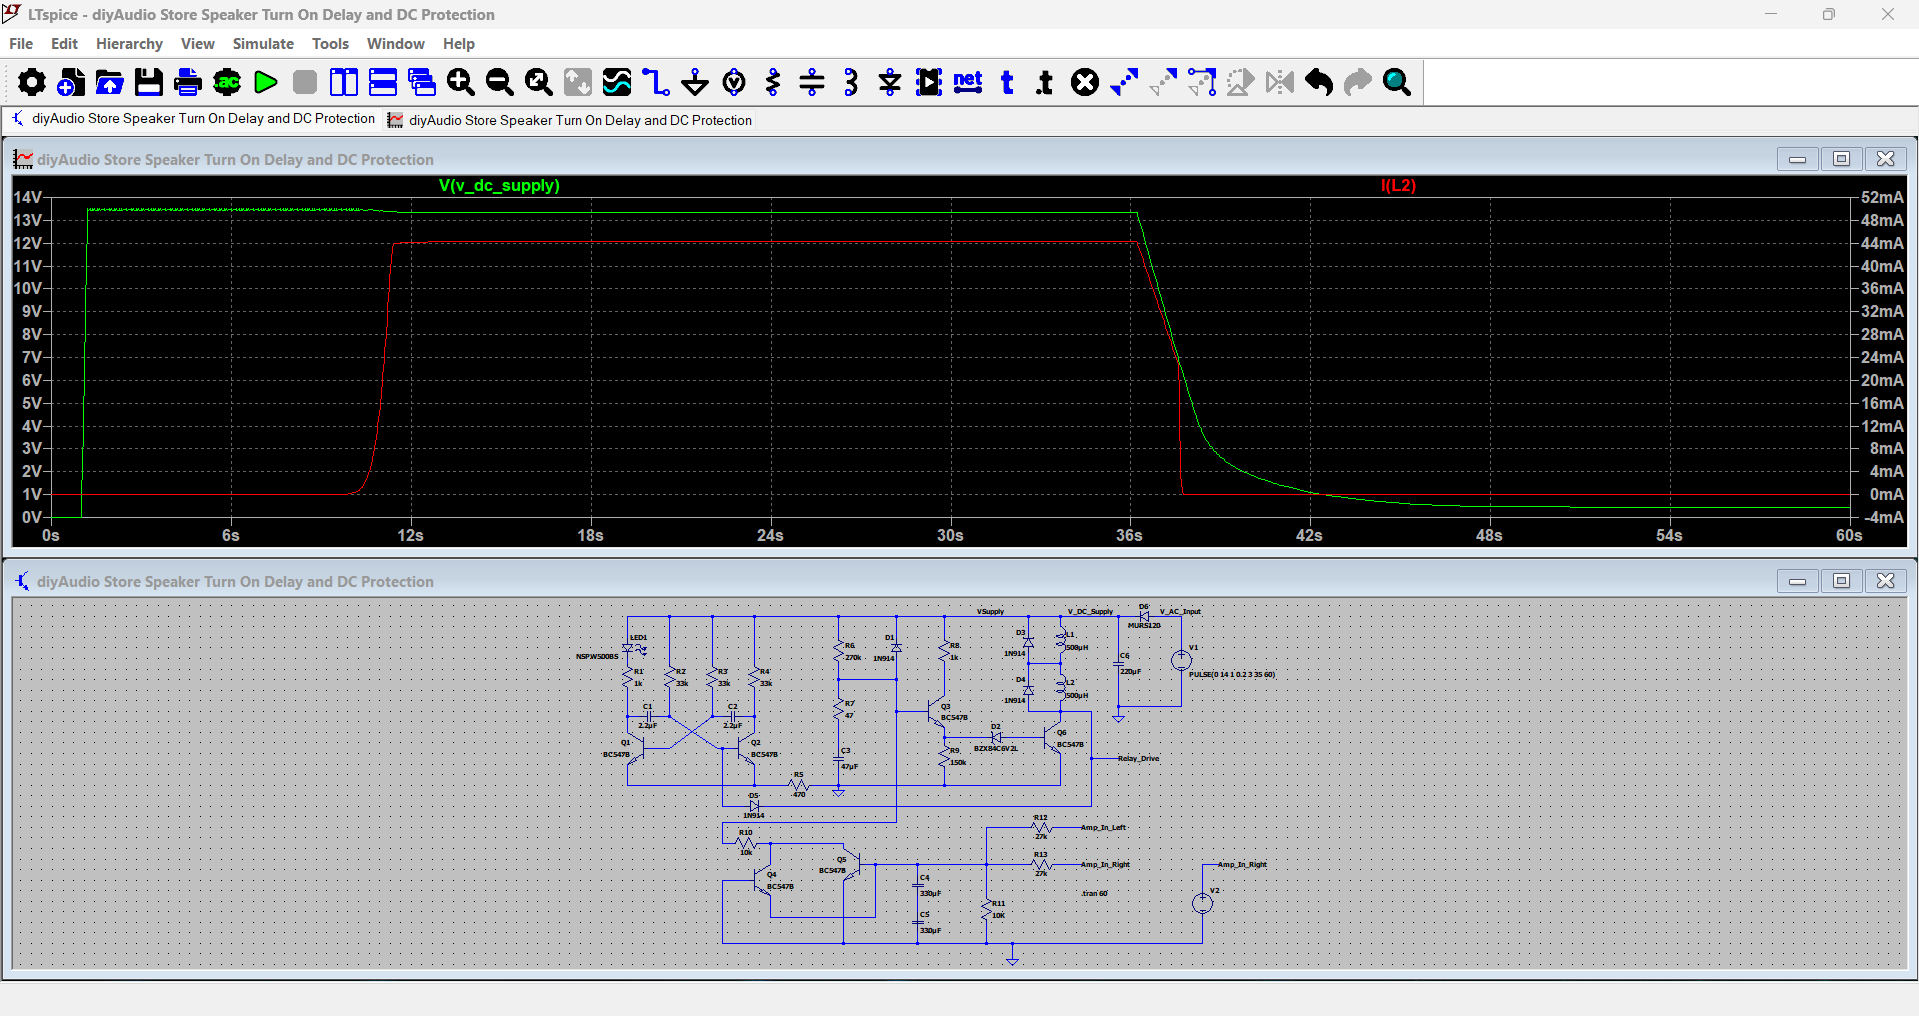Cascade windows using toolbar icon

tap(422, 82)
